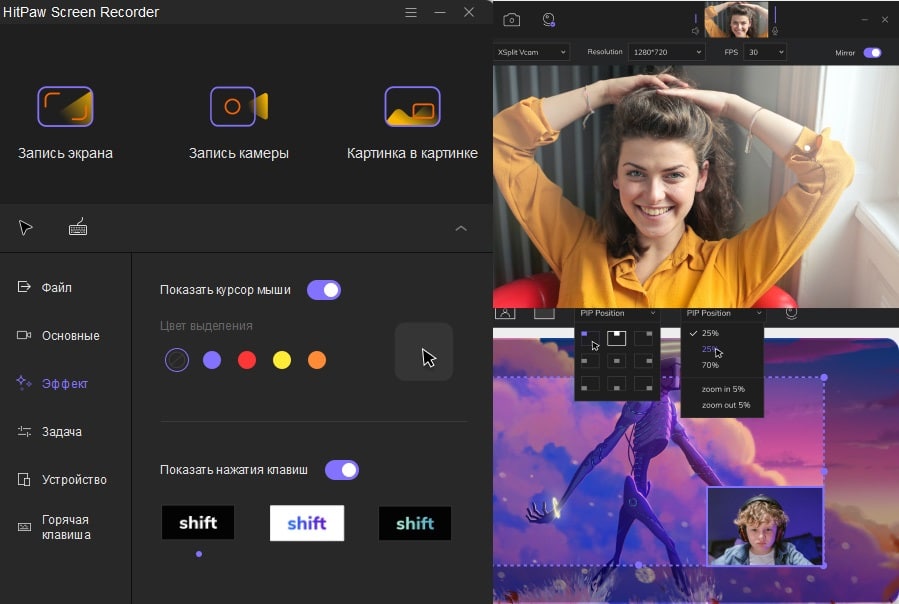Turn off the Mirror toggle
This screenshot has height=604, width=899.
tap(872, 52)
